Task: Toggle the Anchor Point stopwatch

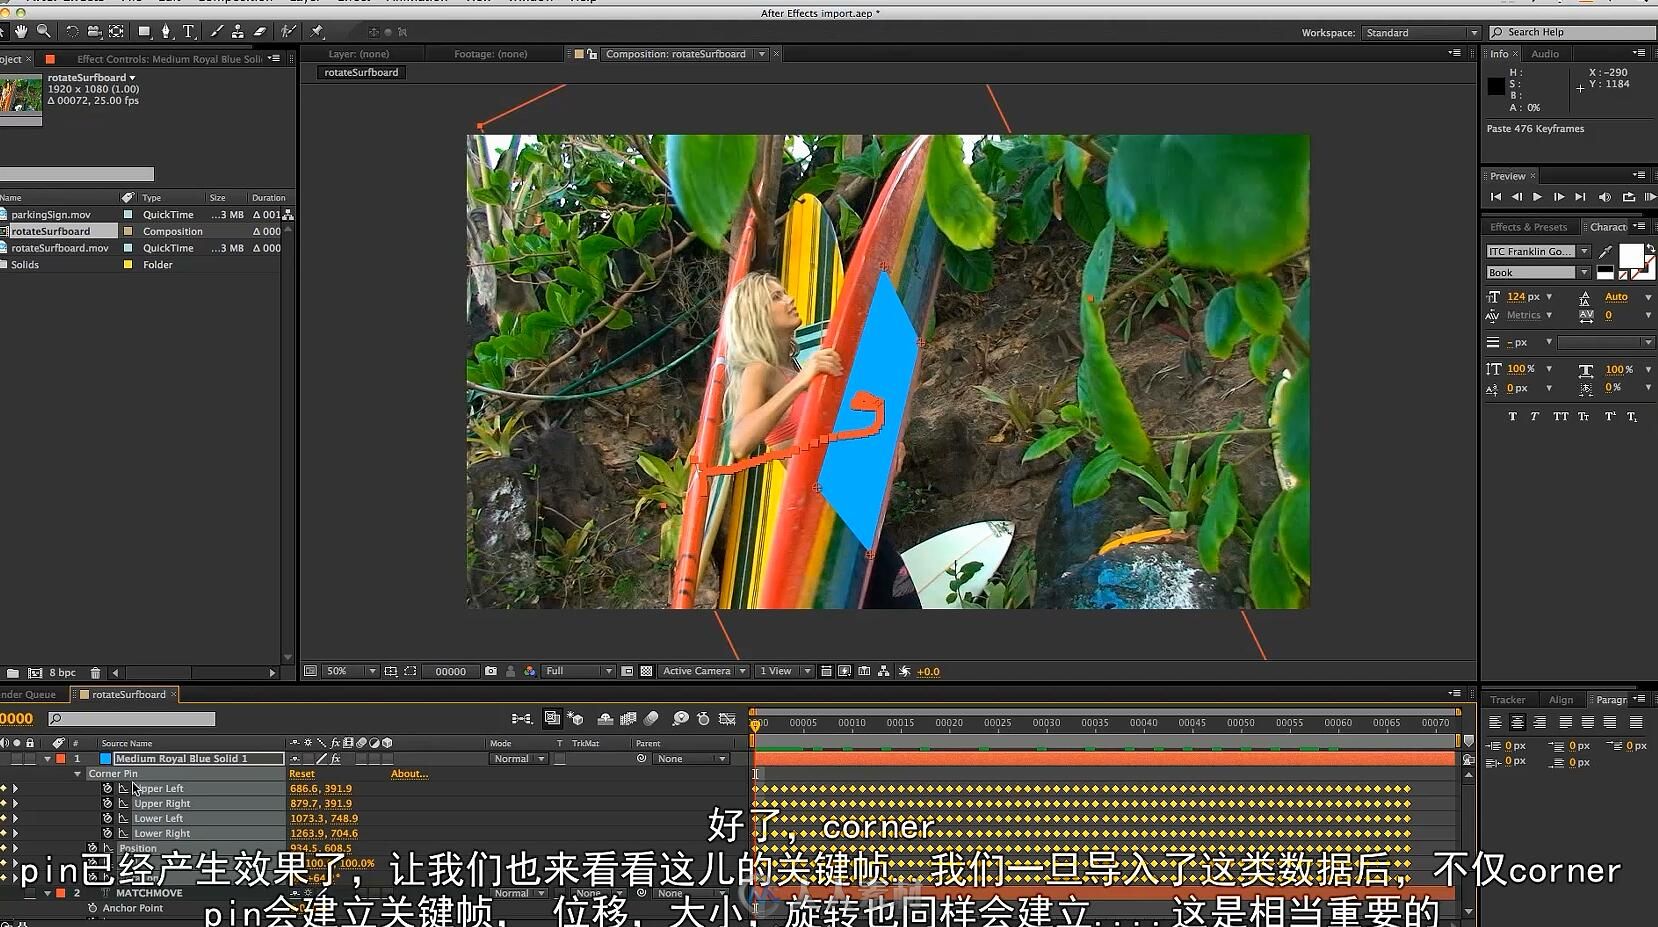Action: [x=92, y=908]
